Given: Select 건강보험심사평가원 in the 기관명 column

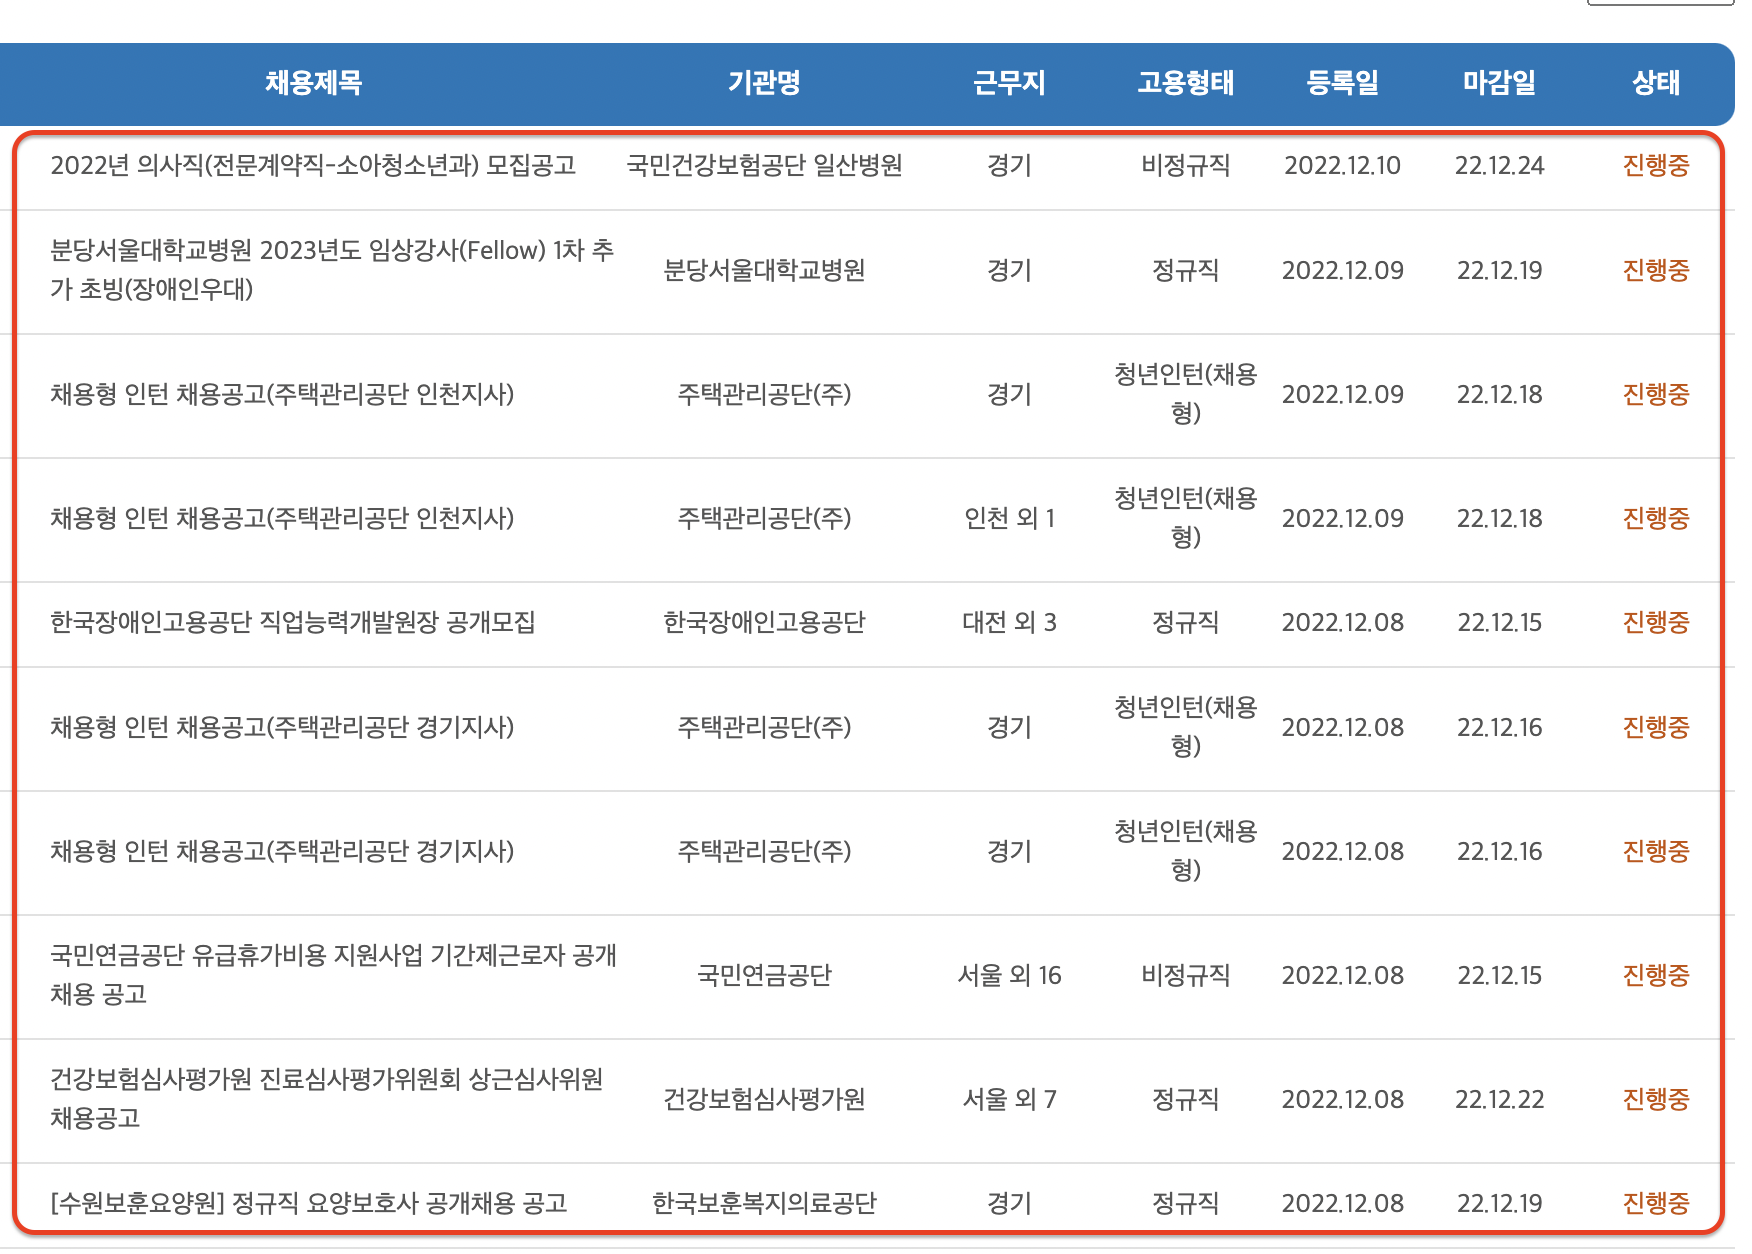Looking at the screenshot, I should pos(764,1099).
